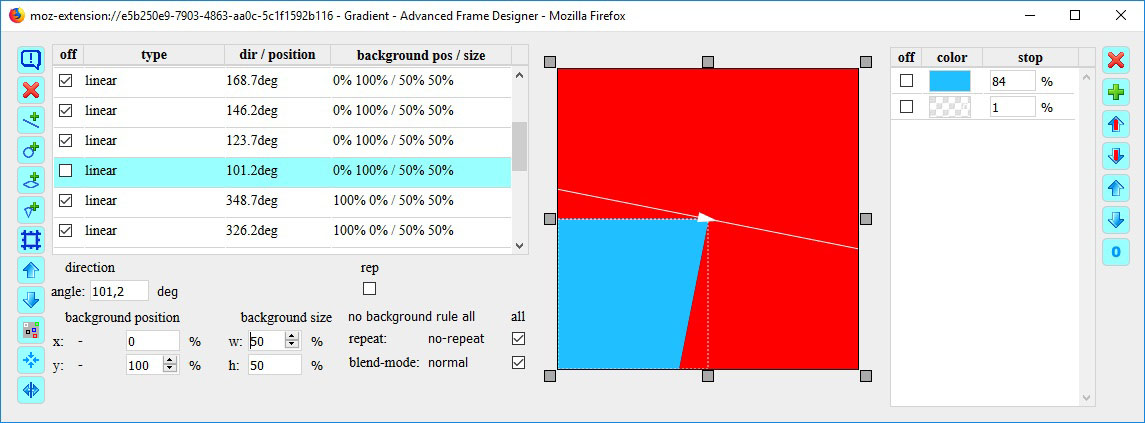
Task: Add a radial gradient with circle-plus icon
Action: 31,151
